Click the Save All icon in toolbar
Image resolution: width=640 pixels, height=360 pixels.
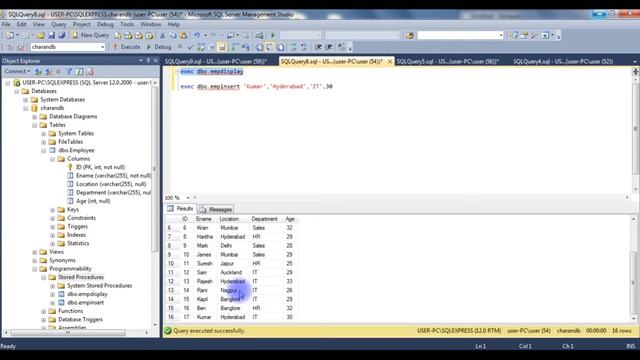click(x=62, y=36)
